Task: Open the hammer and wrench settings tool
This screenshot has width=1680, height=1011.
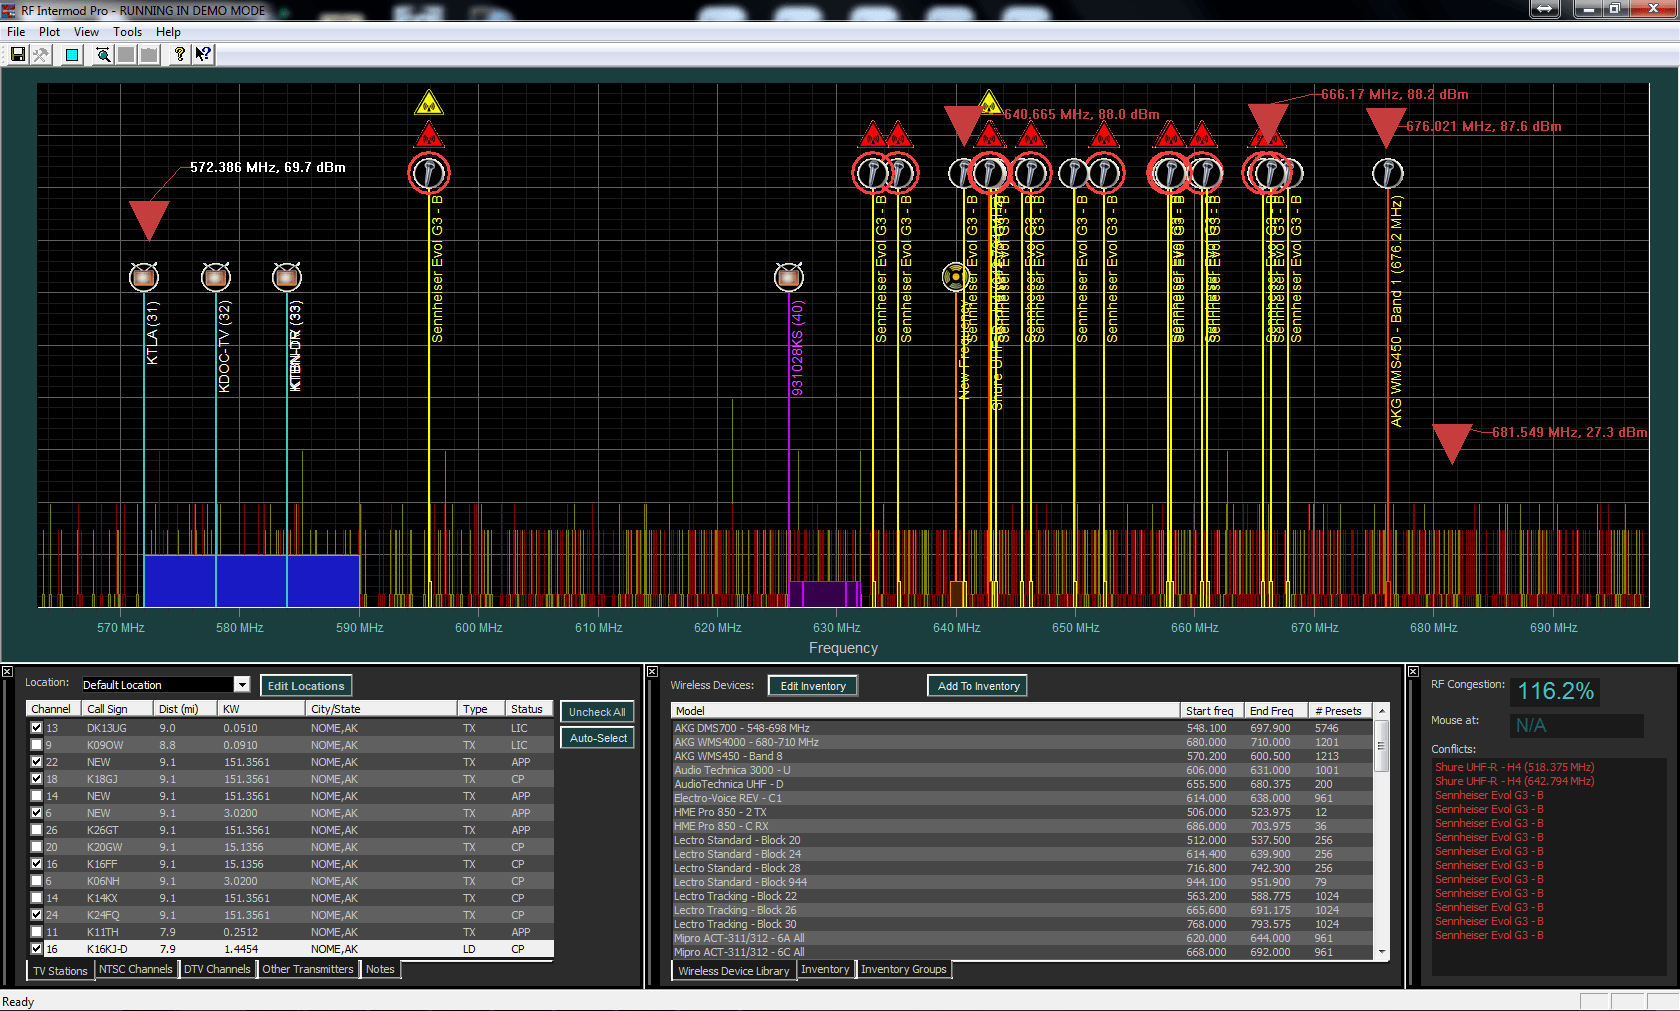Action: [41, 55]
